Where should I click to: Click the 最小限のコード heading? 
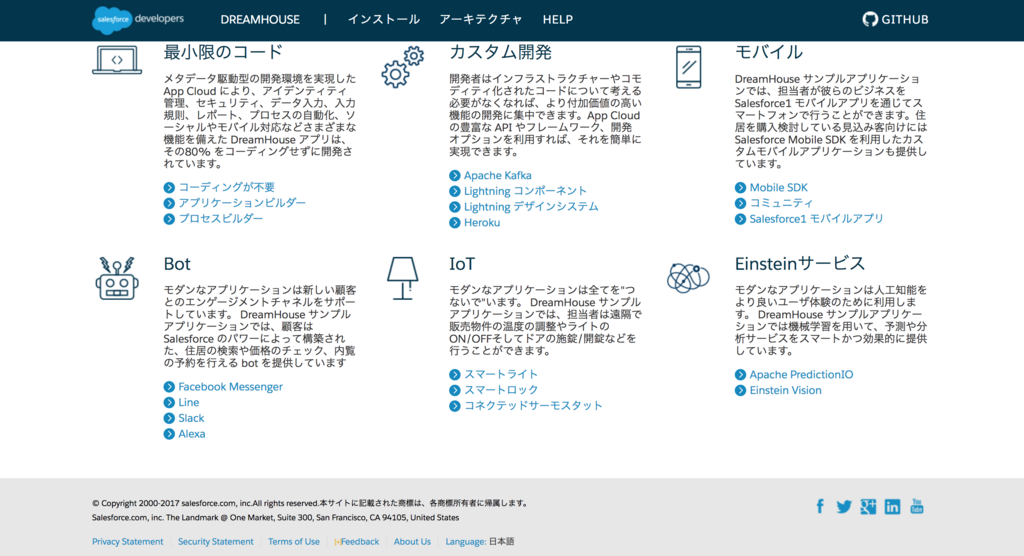point(223,52)
